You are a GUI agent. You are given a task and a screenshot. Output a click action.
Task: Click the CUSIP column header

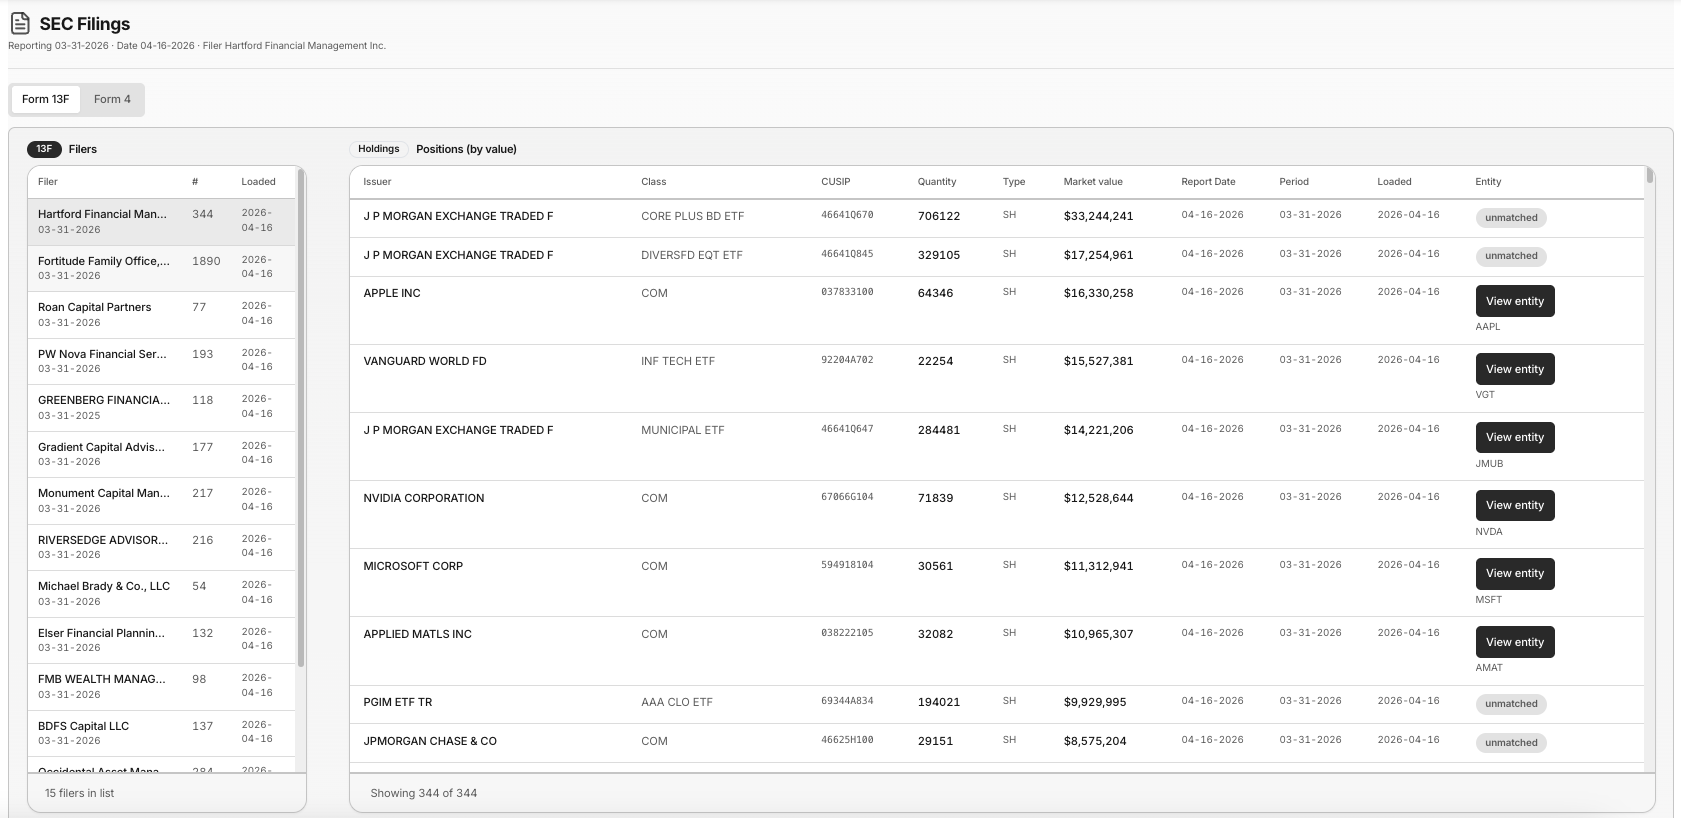[x=835, y=182]
